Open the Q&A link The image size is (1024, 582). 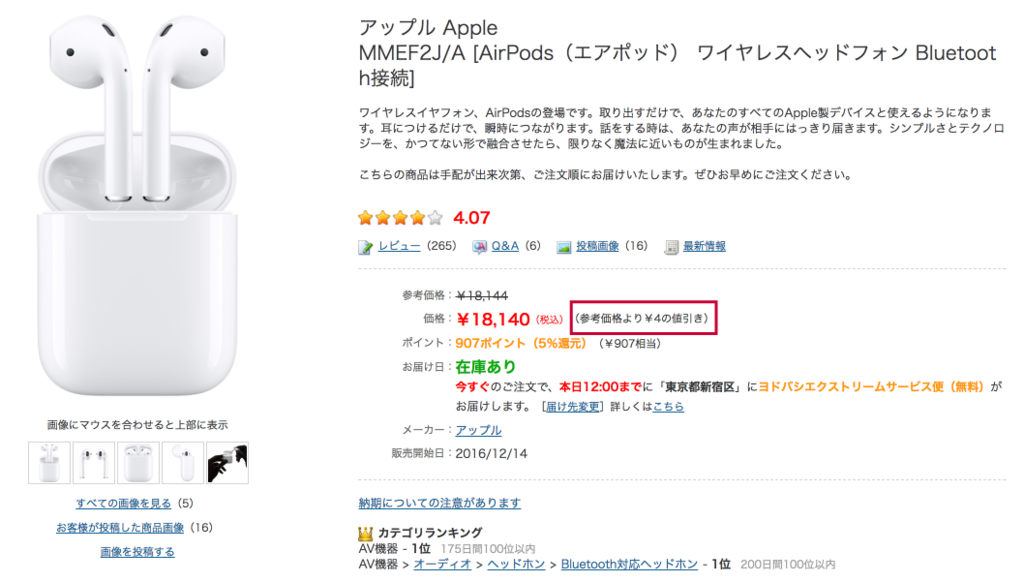505,247
